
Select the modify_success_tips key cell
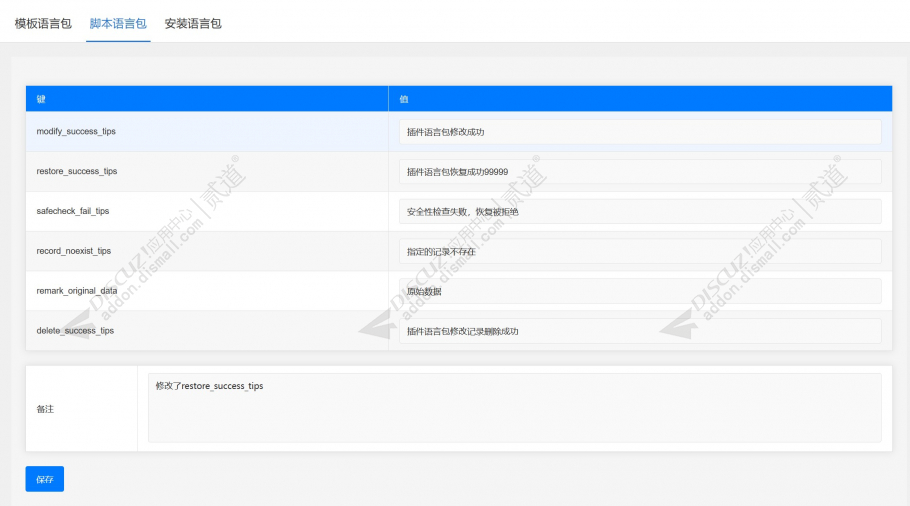(x=207, y=132)
